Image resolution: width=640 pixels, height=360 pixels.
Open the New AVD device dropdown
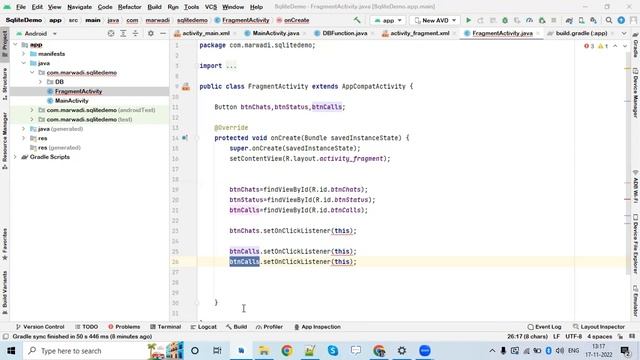point(434,20)
